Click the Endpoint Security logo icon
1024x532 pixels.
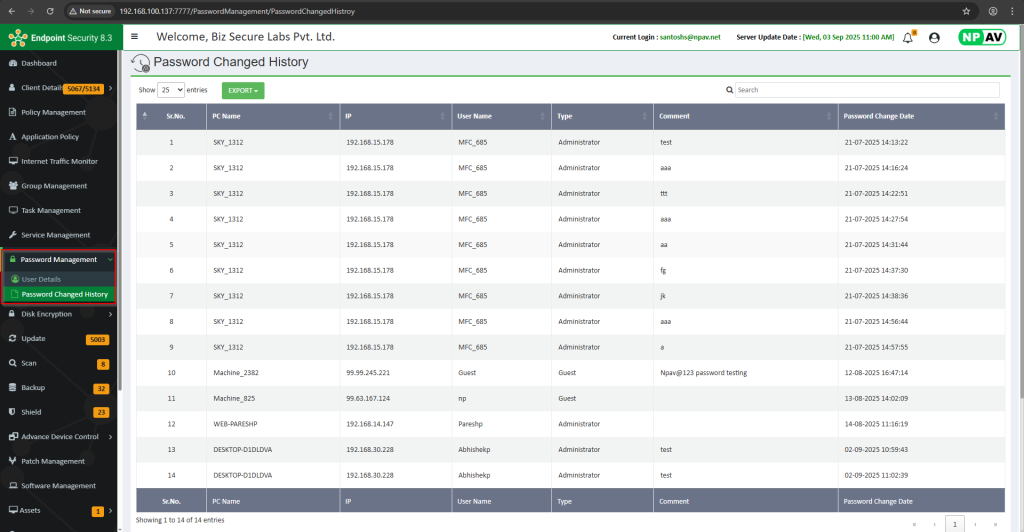tap(15, 38)
